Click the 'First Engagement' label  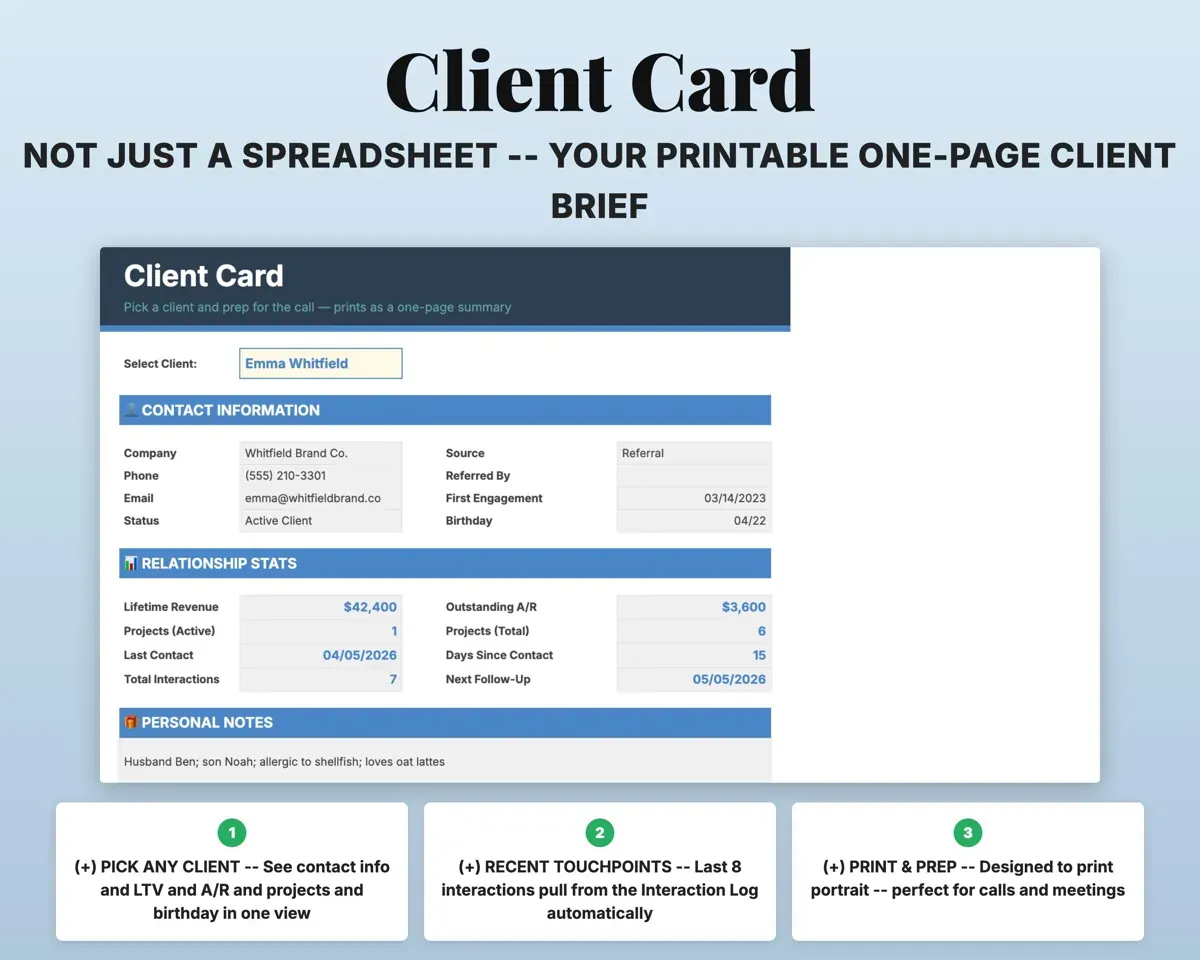coord(494,498)
